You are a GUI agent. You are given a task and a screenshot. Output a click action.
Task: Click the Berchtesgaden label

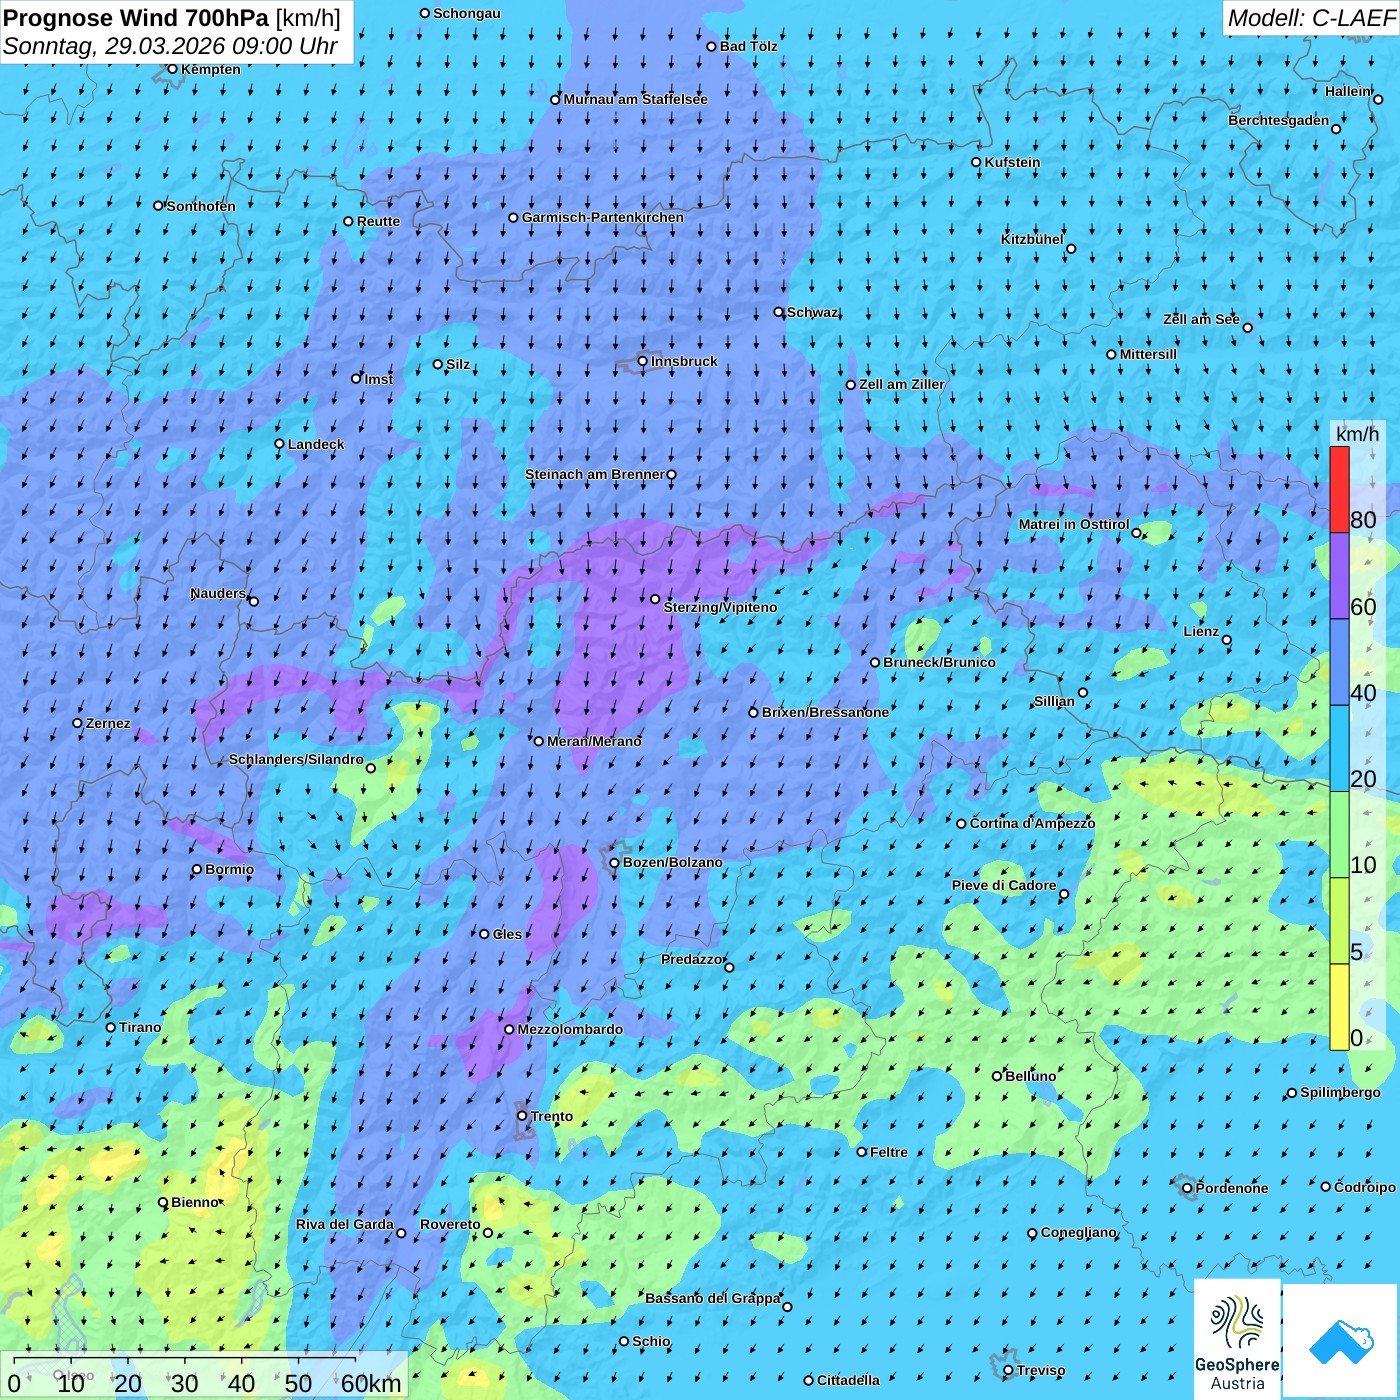pyautogui.click(x=1279, y=120)
